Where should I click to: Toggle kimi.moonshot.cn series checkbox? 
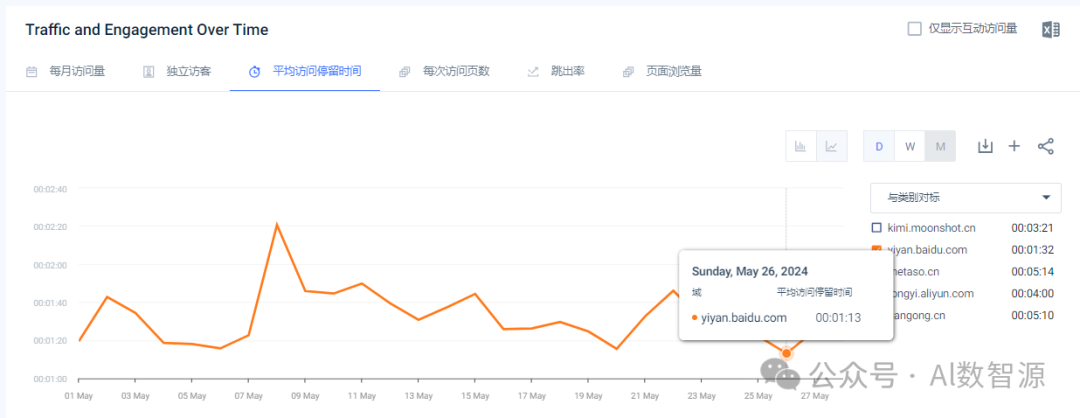tap(877, 228)
